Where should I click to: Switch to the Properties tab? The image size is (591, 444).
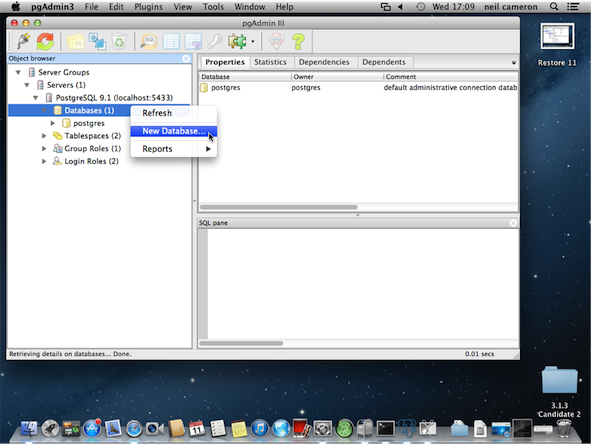click(x=225, y=62)
